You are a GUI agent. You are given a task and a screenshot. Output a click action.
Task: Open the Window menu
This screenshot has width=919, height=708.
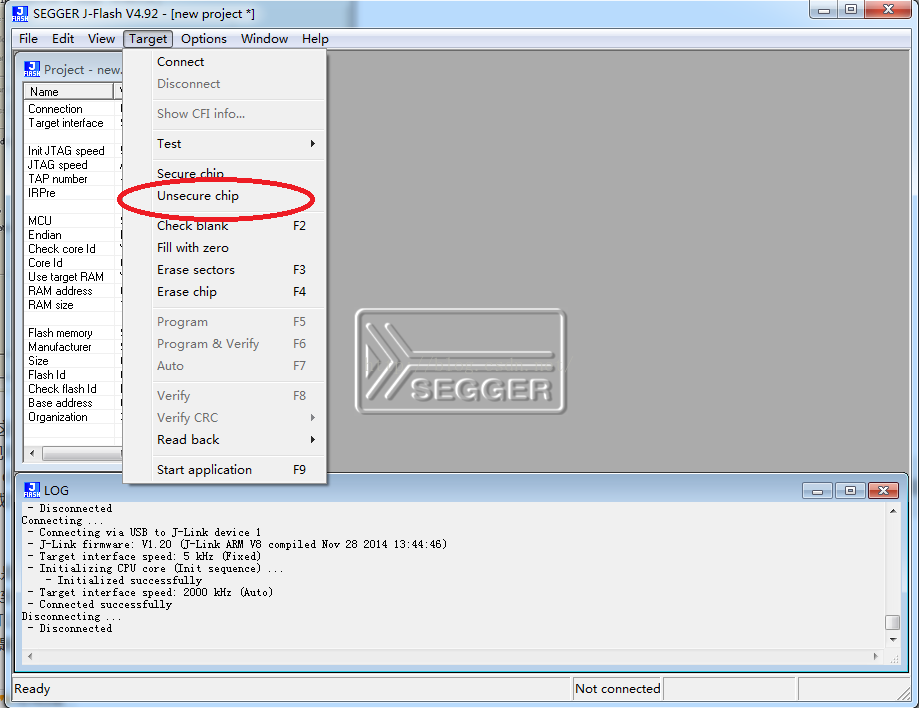[x=264, y=39]
